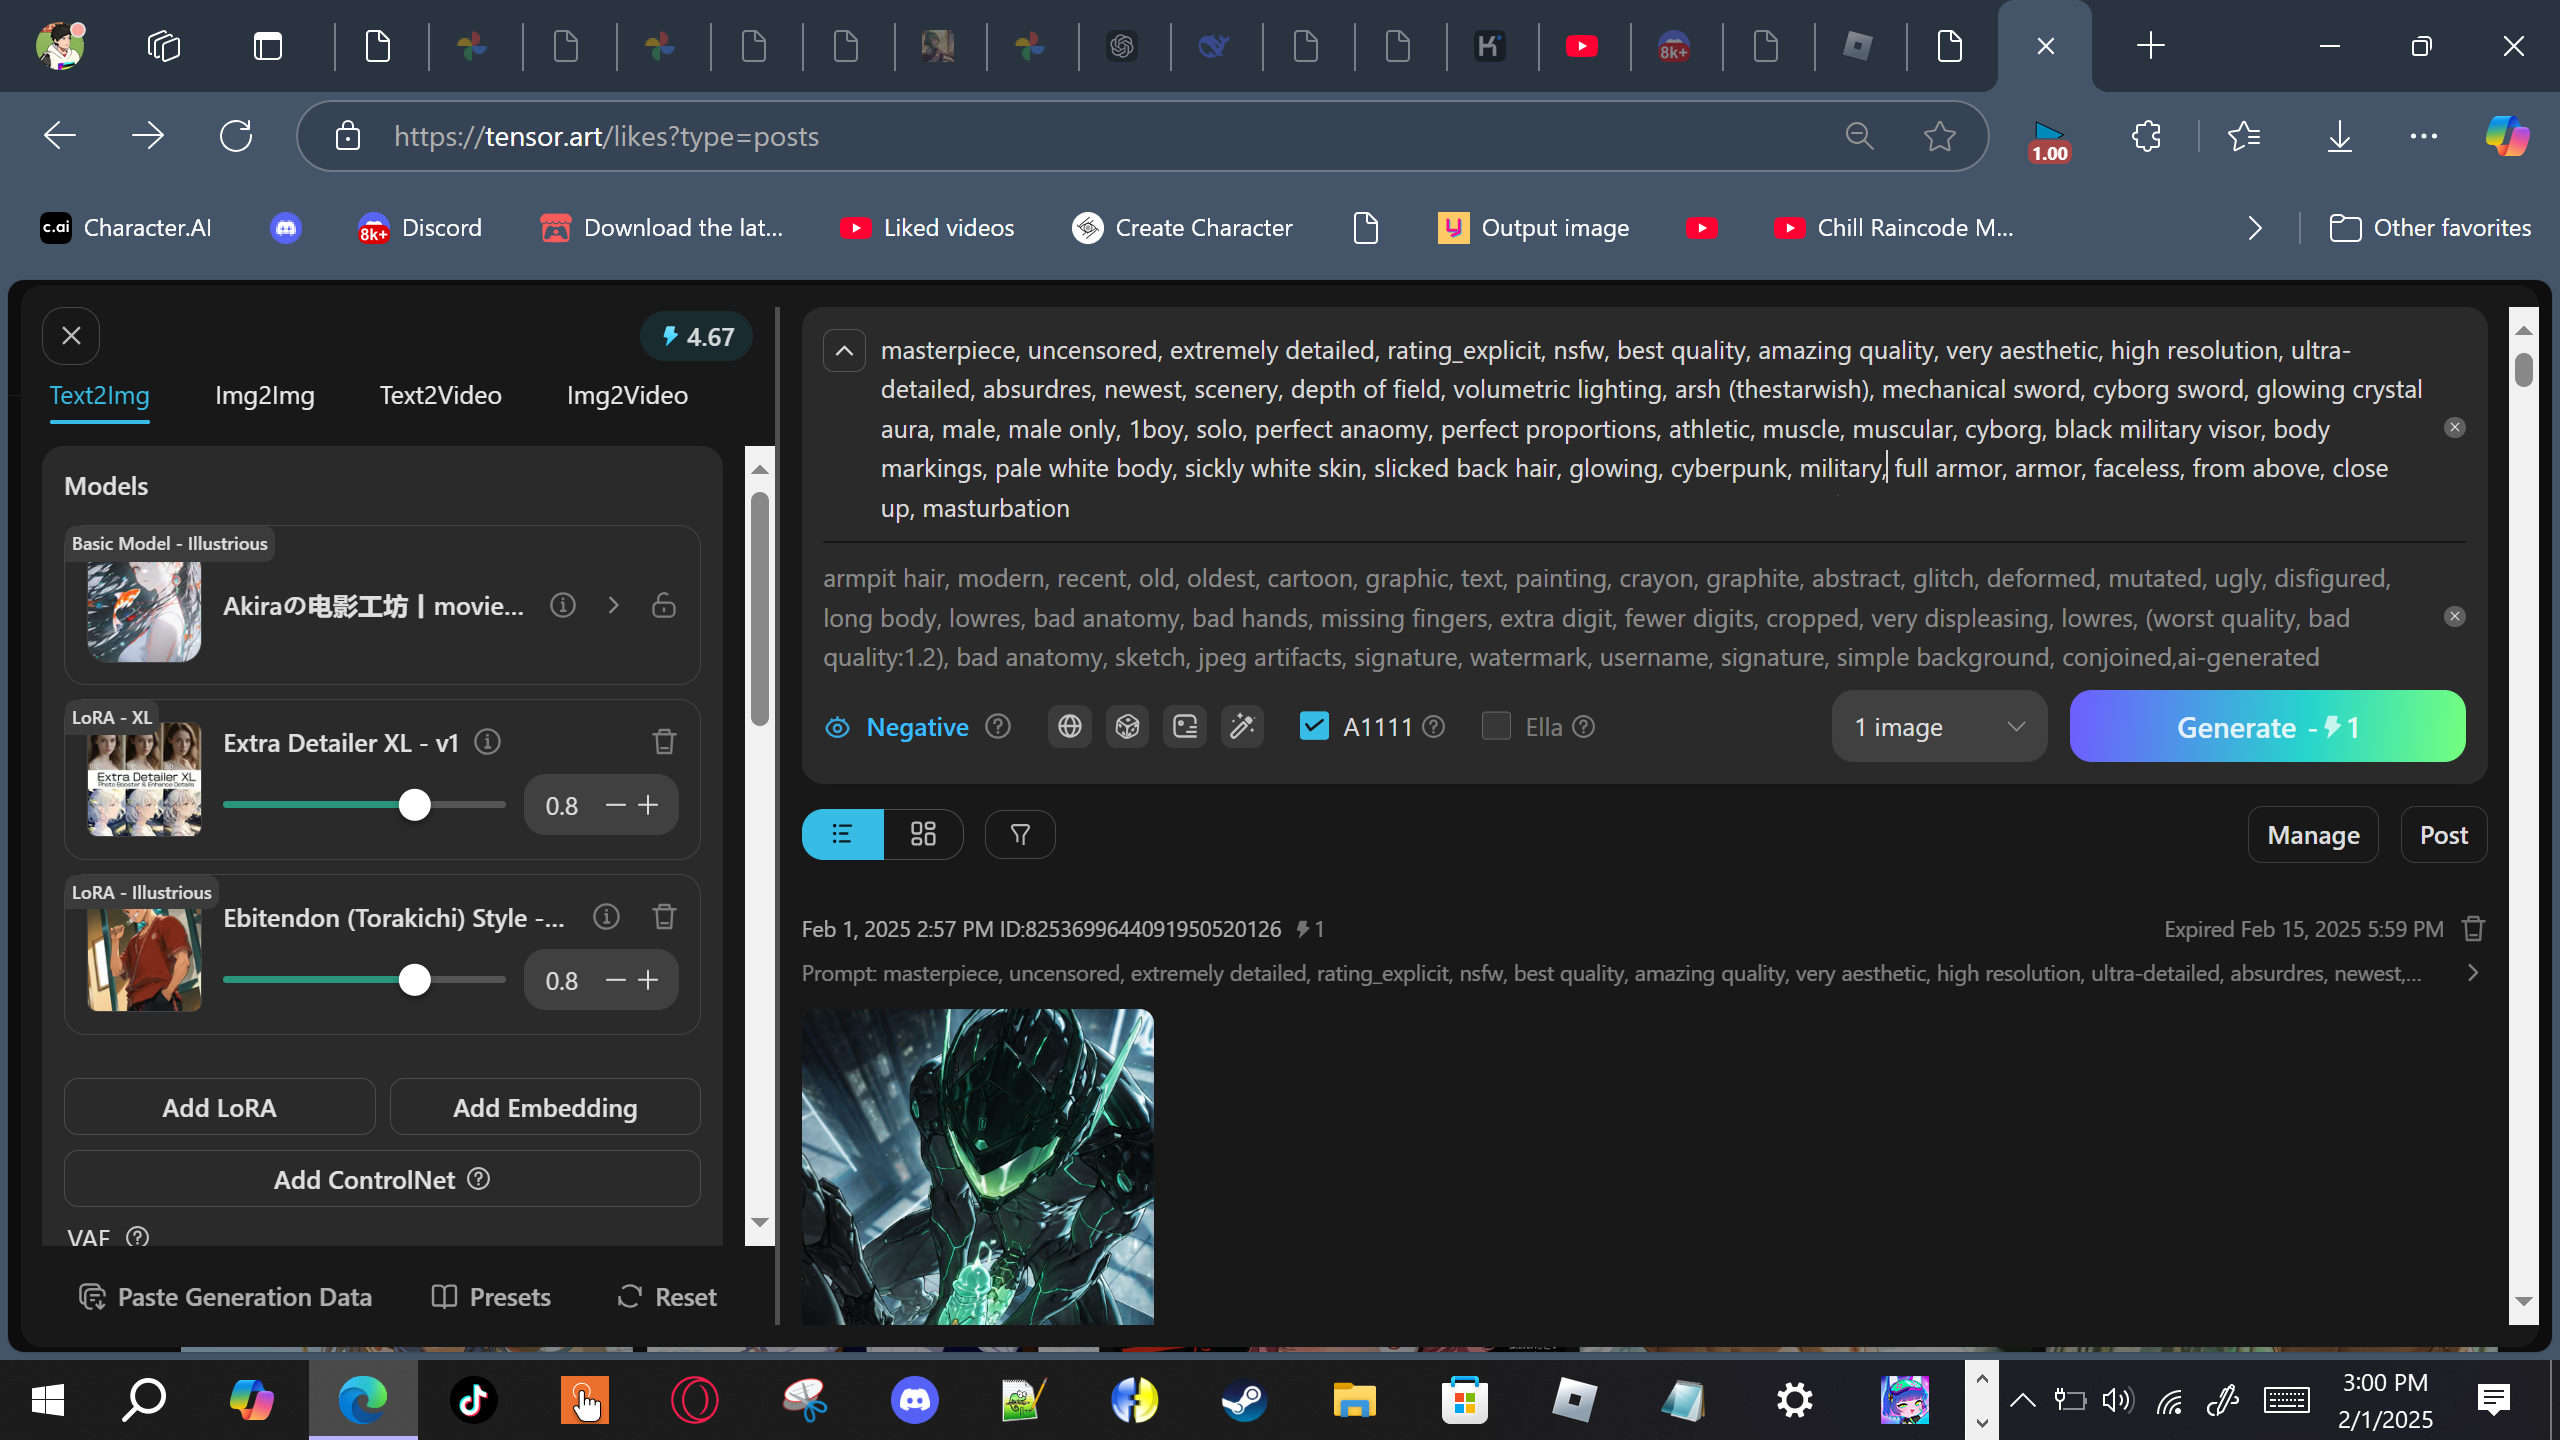The width and height of the screenshot is (2560, 1440).
Task: Open the 1 image count dropdown
Action: tap(1938, 727)
